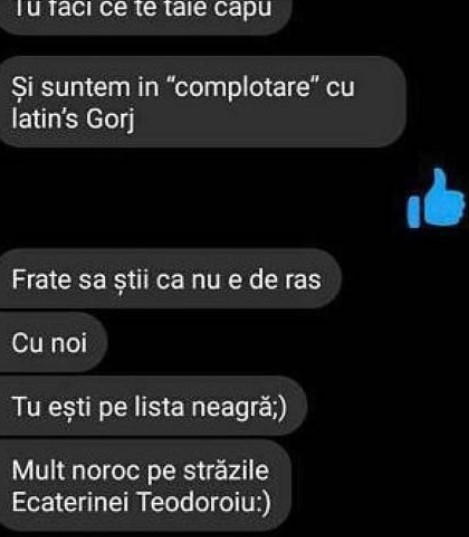Select the 'Tu faci ce te taie capu' message
Screen dimensions: 469x537
click(145, 15)
